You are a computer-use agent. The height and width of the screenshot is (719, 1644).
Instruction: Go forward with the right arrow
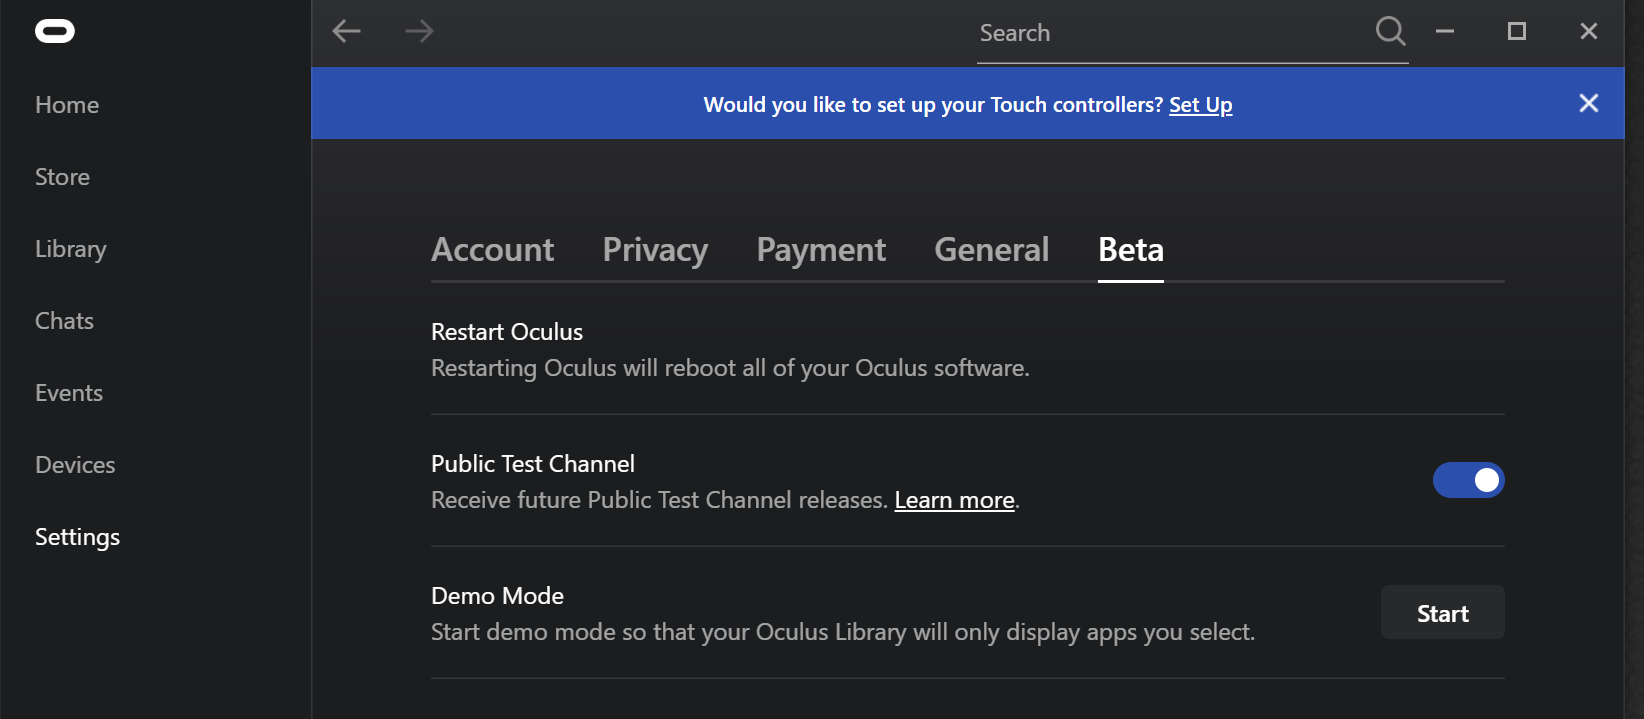coord(419,32)
